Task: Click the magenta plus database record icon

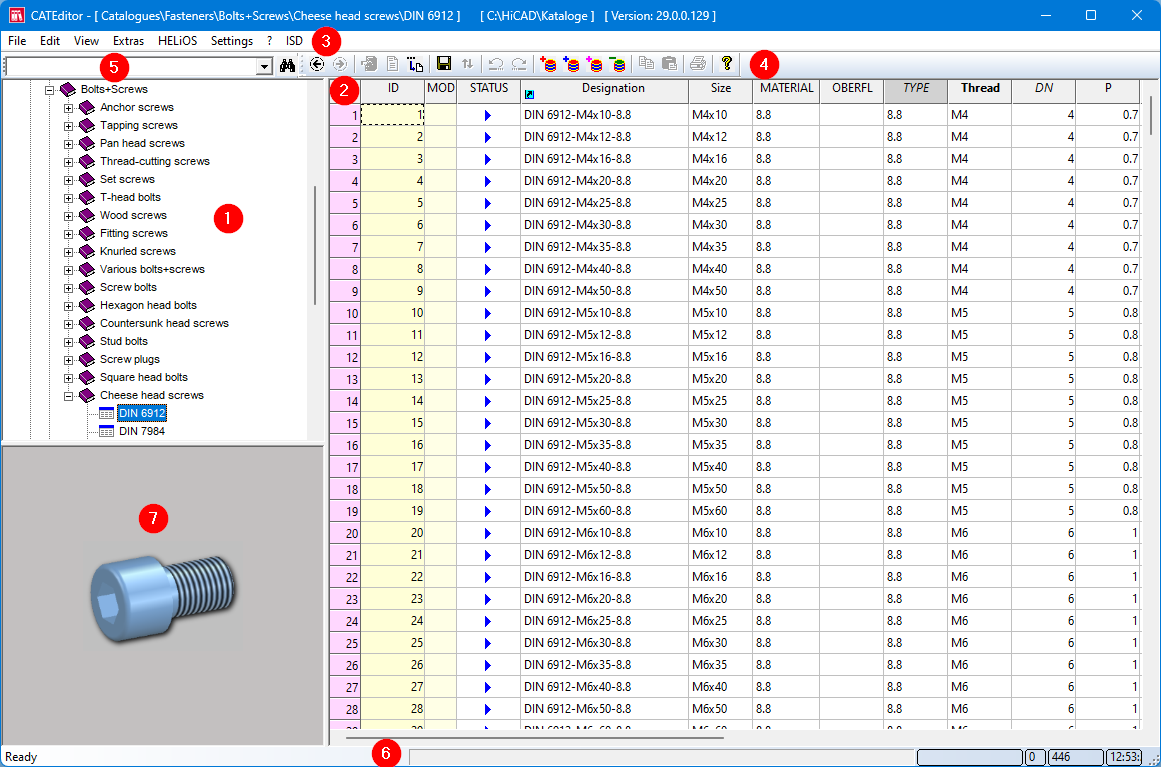Action: coord(595,64)
